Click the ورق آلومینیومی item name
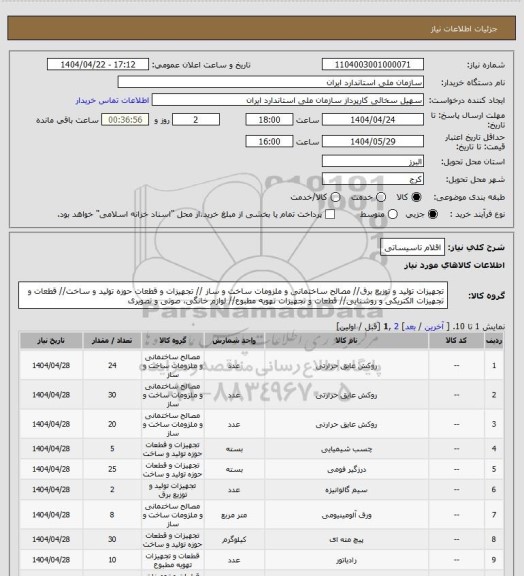 (x=346, y=515)
